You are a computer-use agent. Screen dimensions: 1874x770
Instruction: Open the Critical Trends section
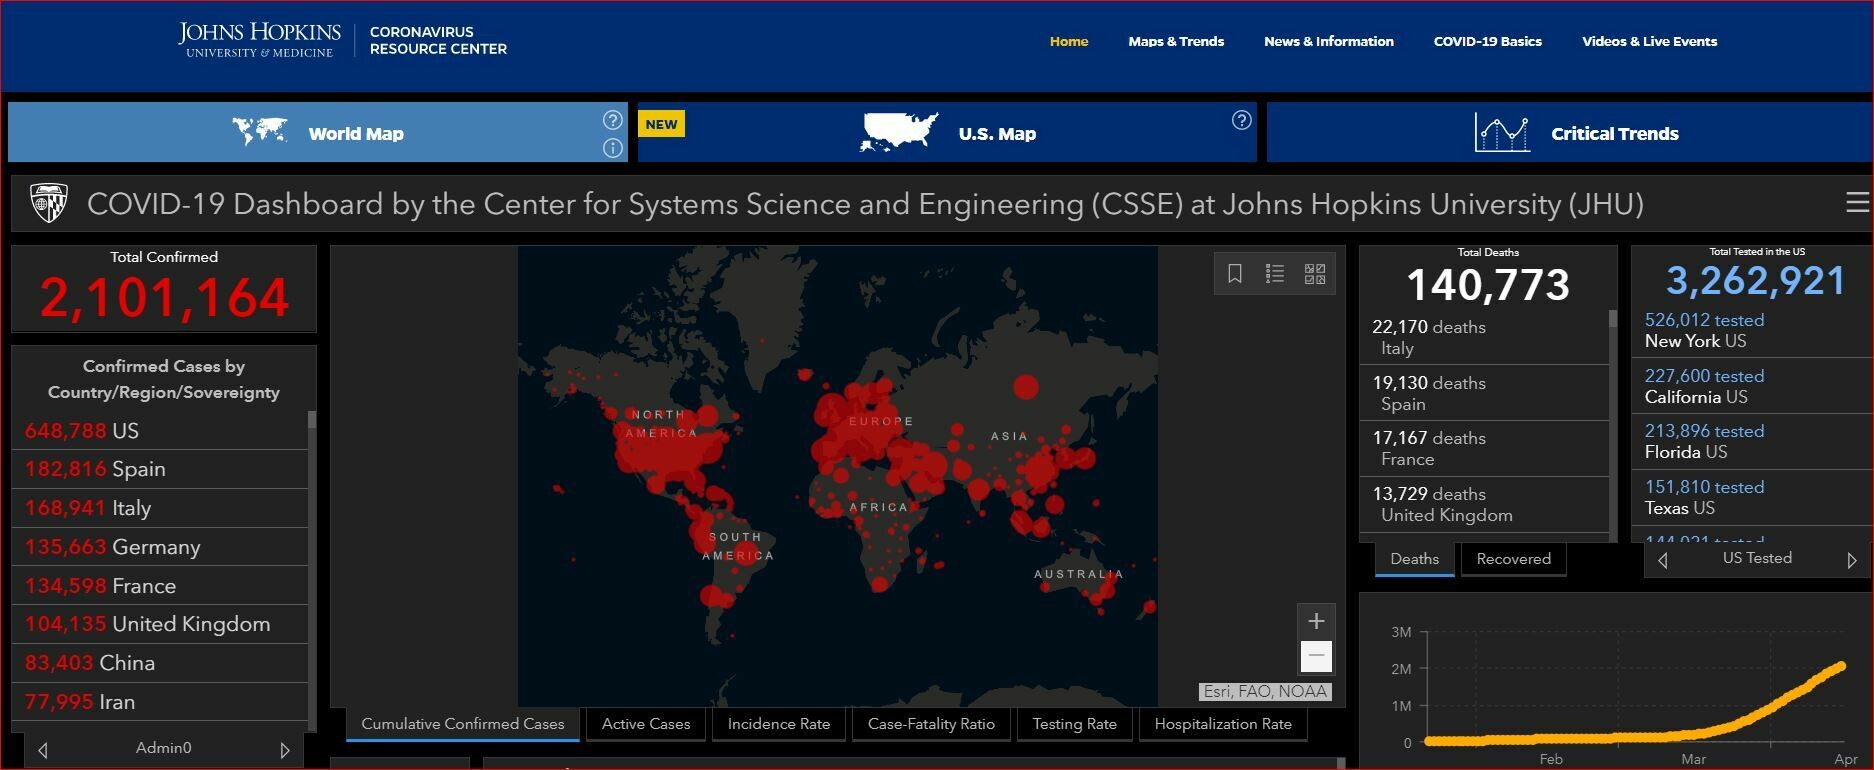[x=1570, y=133]
